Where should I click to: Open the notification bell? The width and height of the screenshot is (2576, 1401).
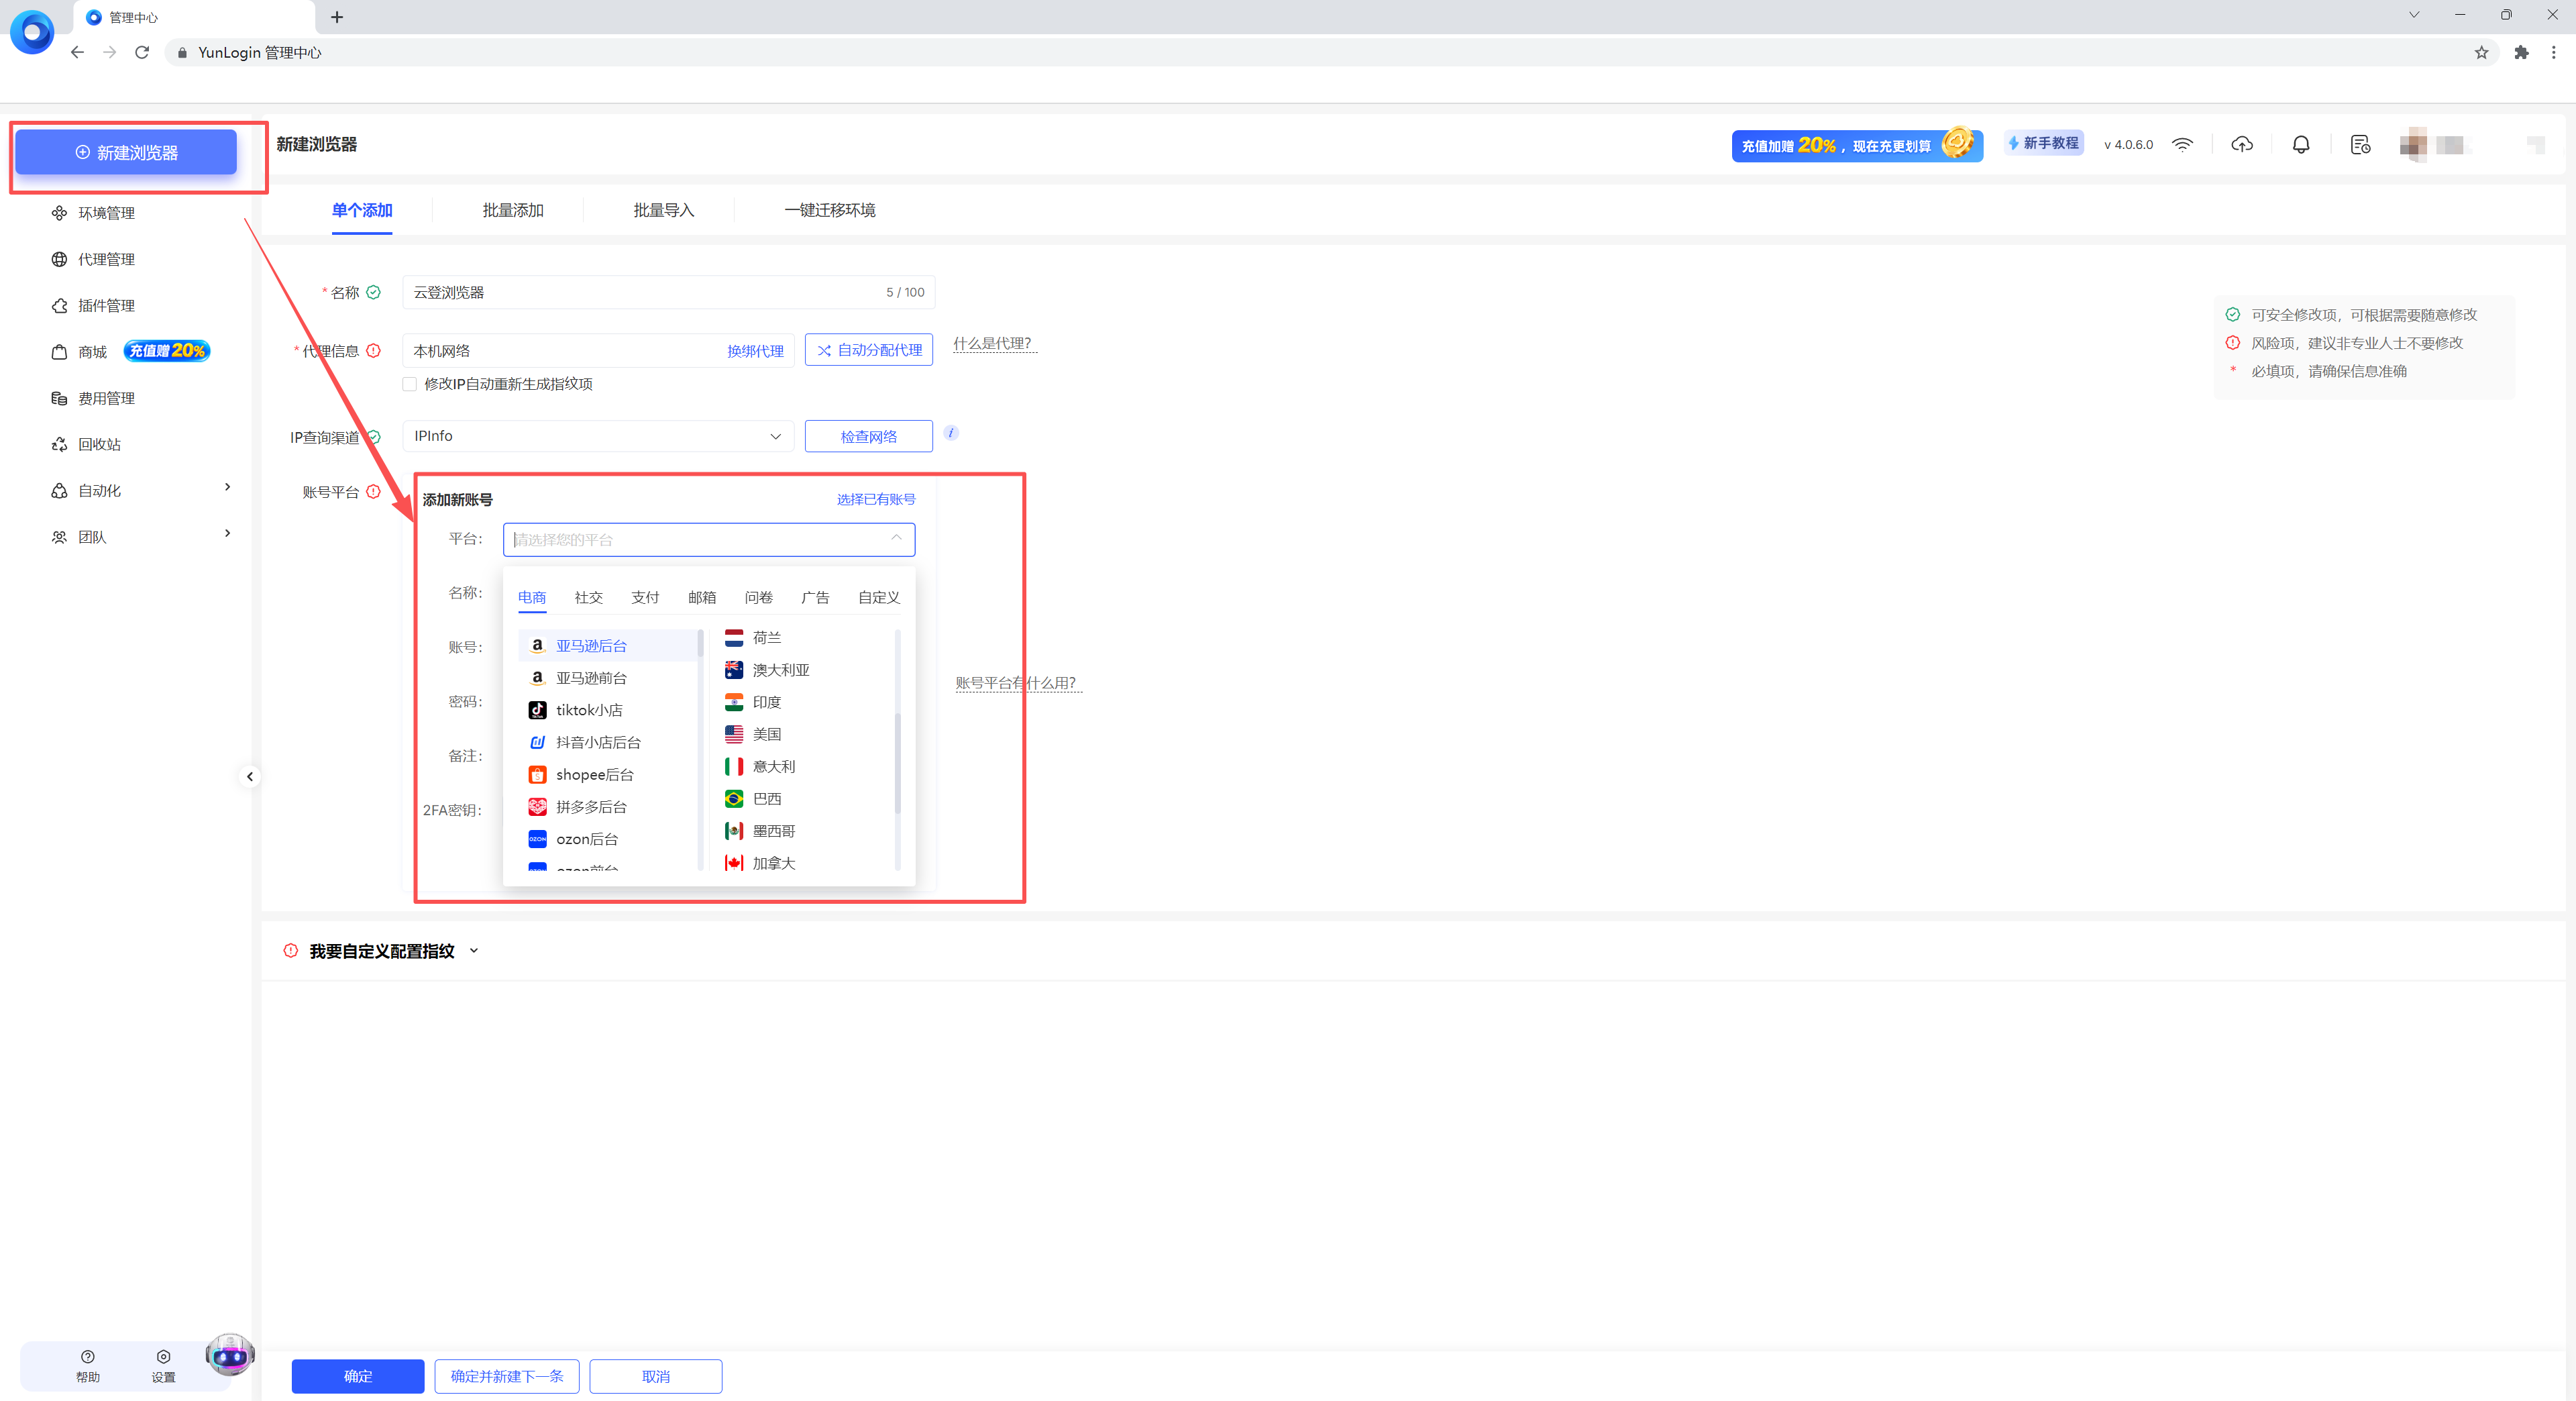coord(2301,145)
